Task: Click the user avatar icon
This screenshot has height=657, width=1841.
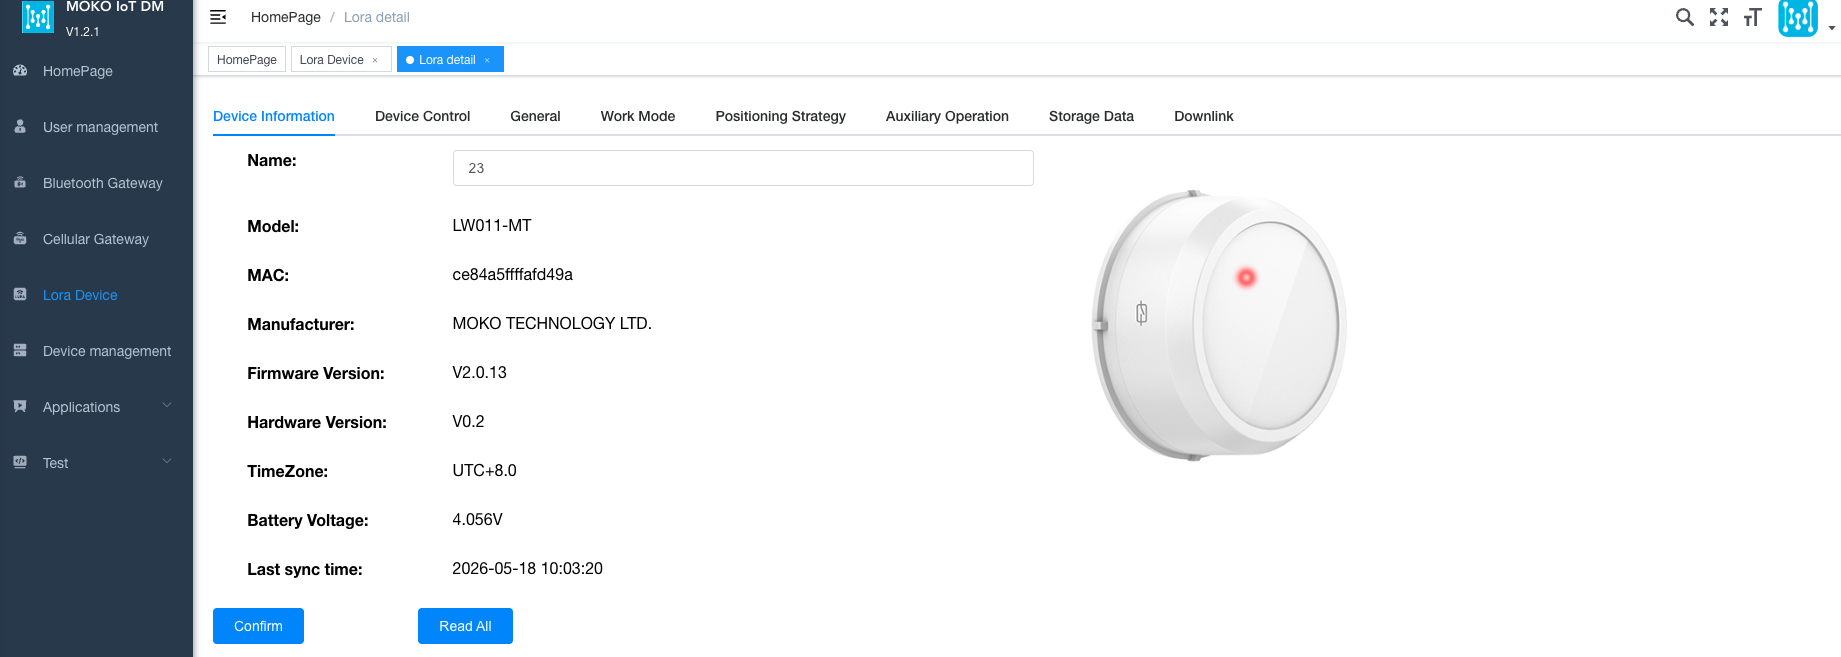Action: (x=1797, y=17)
